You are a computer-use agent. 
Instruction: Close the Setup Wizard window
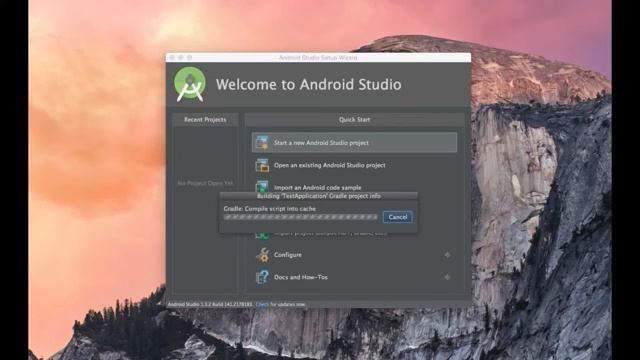tap(172, 58)
